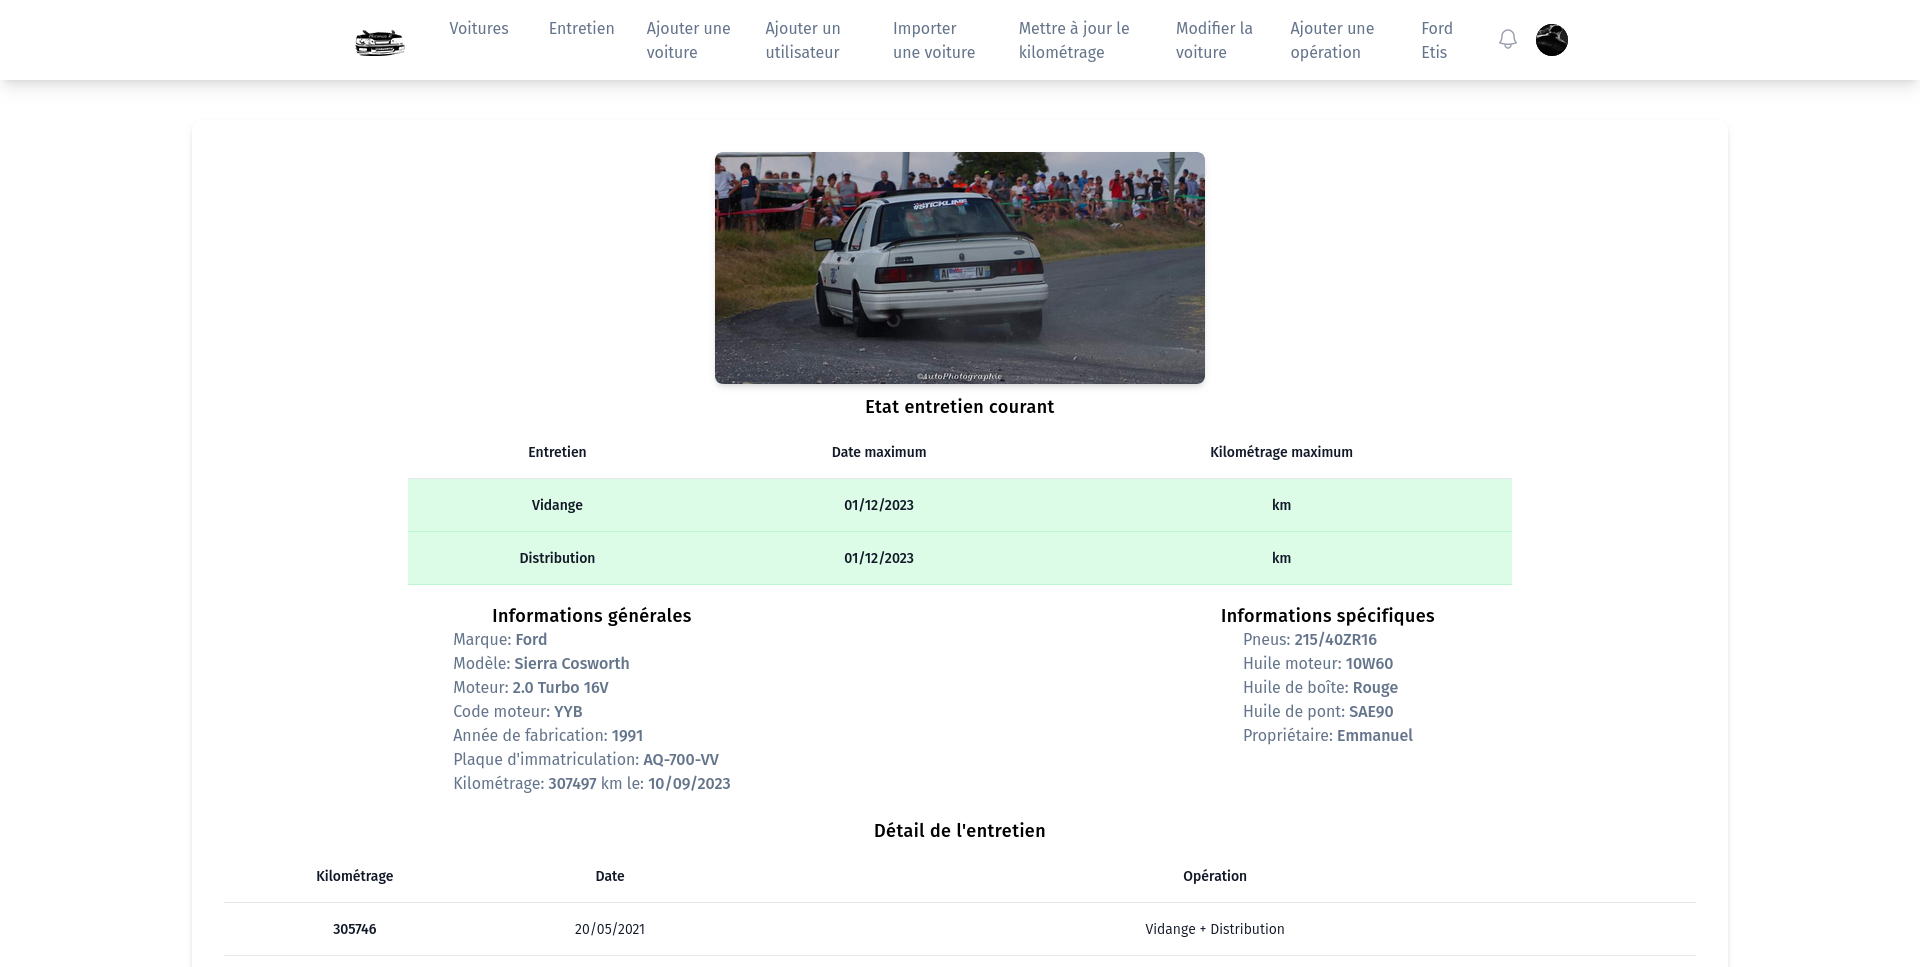
Task: Click the detail table Kilométrage header
Action: click(x=355, y=876)
